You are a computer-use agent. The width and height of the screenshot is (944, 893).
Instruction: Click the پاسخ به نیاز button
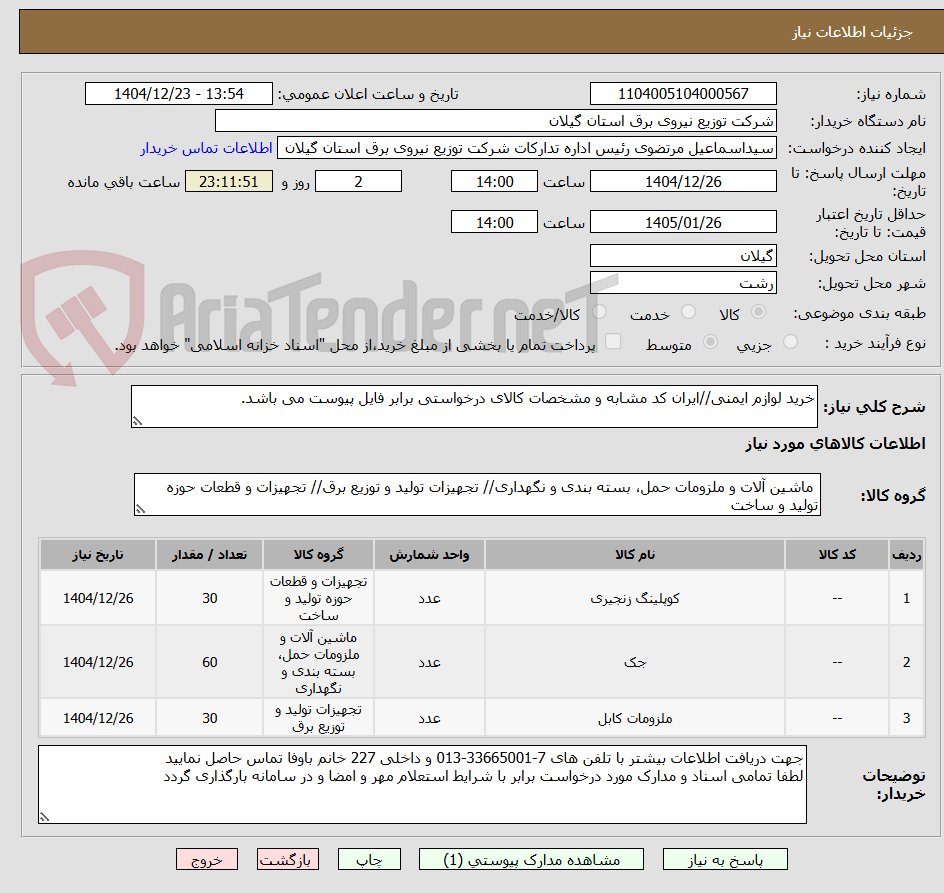725,859
